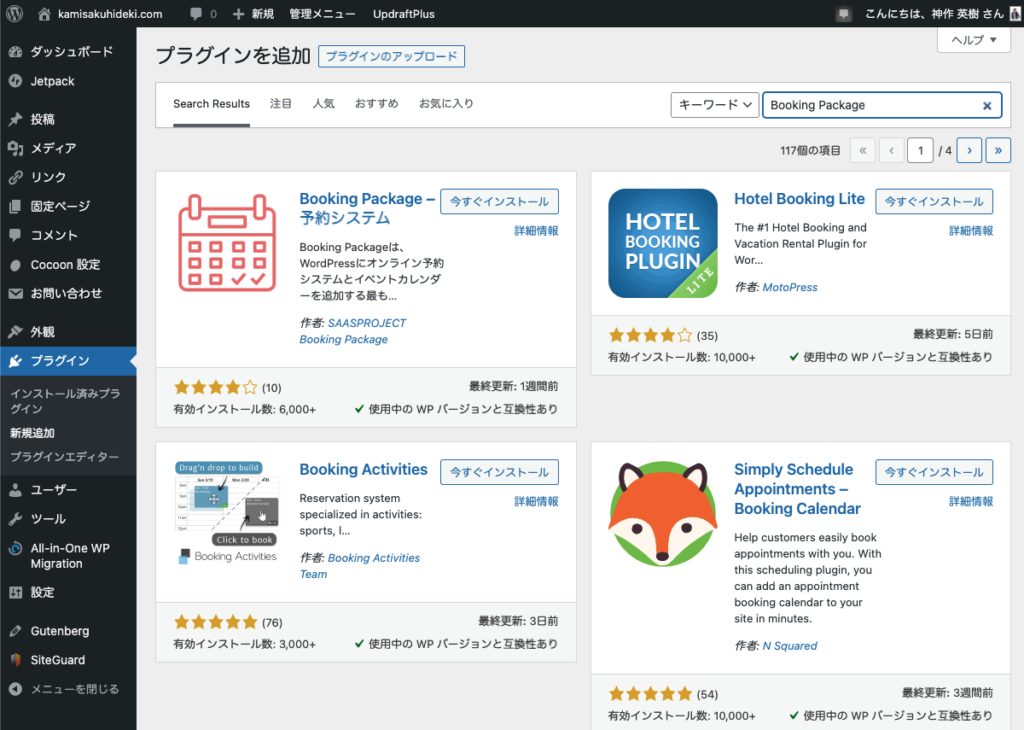Open the comments bubble in admin bar
Viewport: 1024px width, 730px height.
[x=195, y=14]
